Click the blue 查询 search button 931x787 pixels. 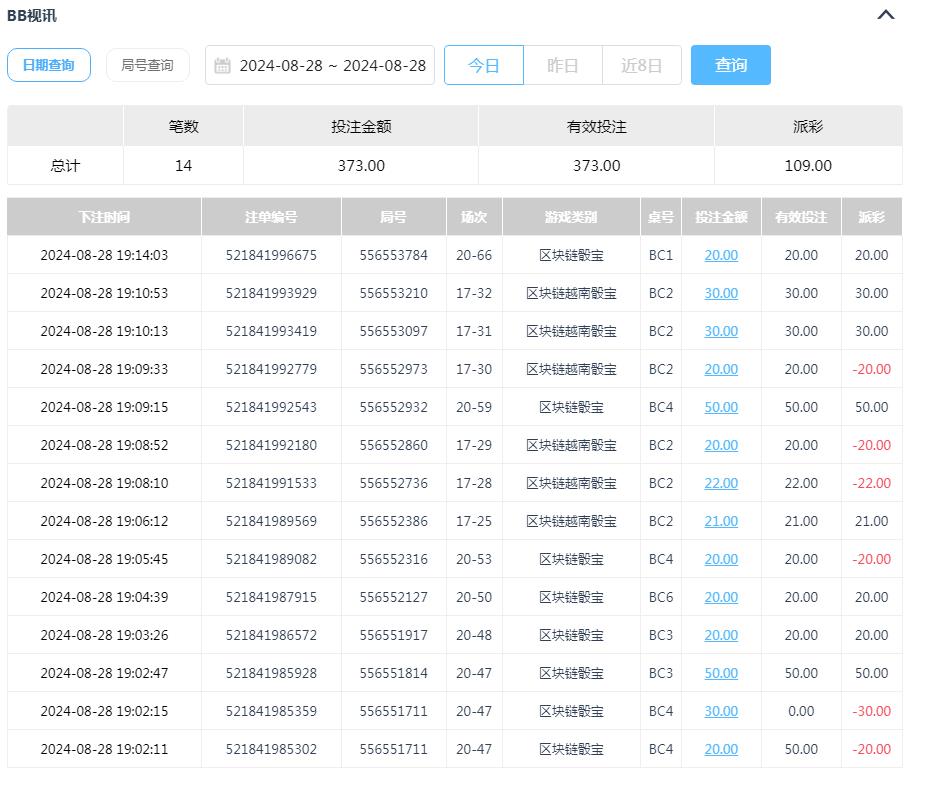(731, 65)
